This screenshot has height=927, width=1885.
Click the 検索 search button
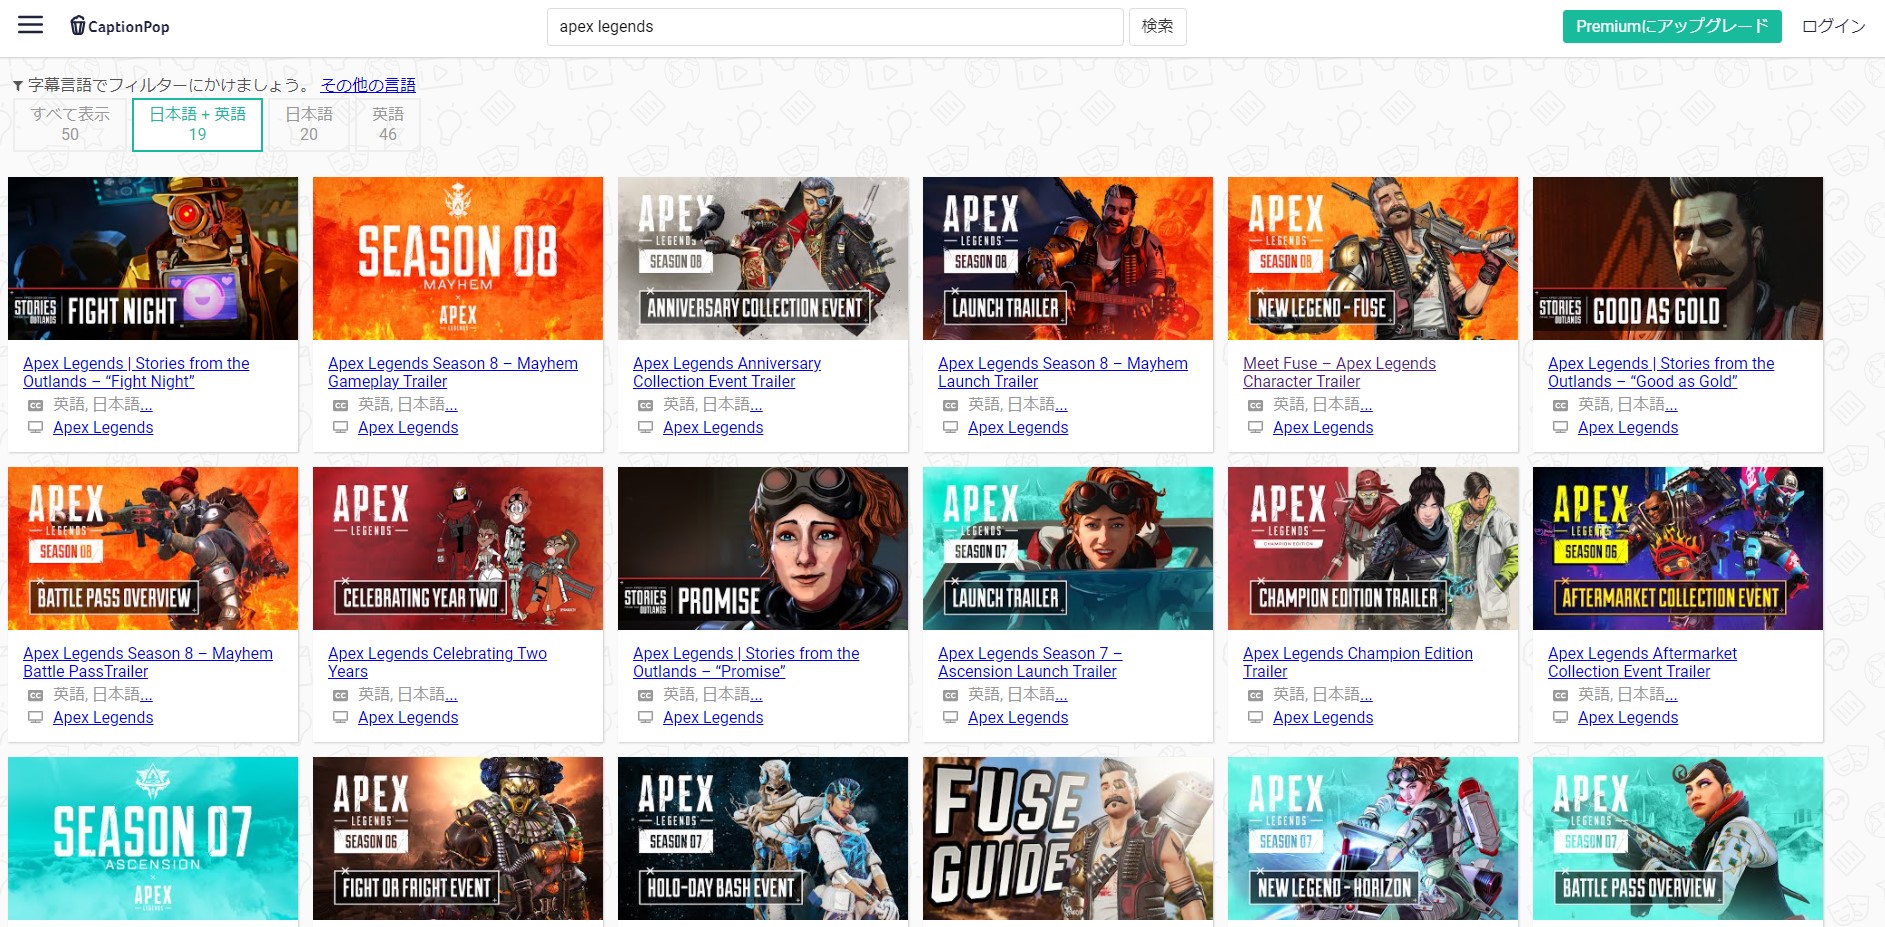coord(1157,27)
